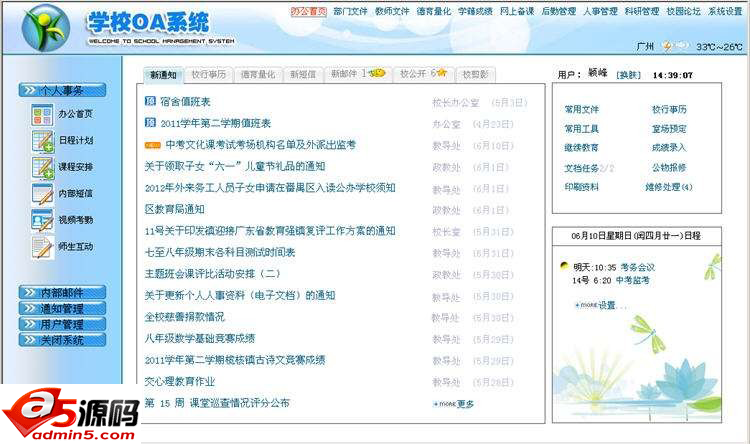
Task: Open the 师生互动 sidebar icon
Action: 42,247
